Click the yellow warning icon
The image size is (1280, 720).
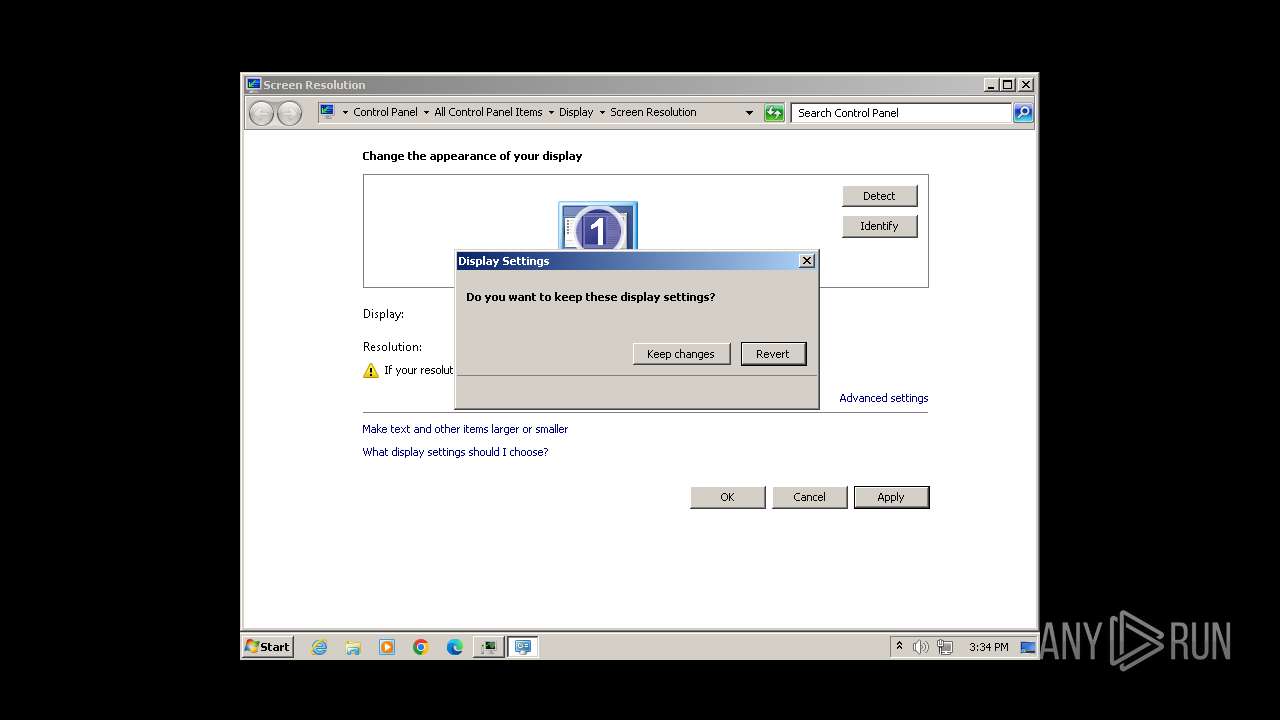coord(371,370)
